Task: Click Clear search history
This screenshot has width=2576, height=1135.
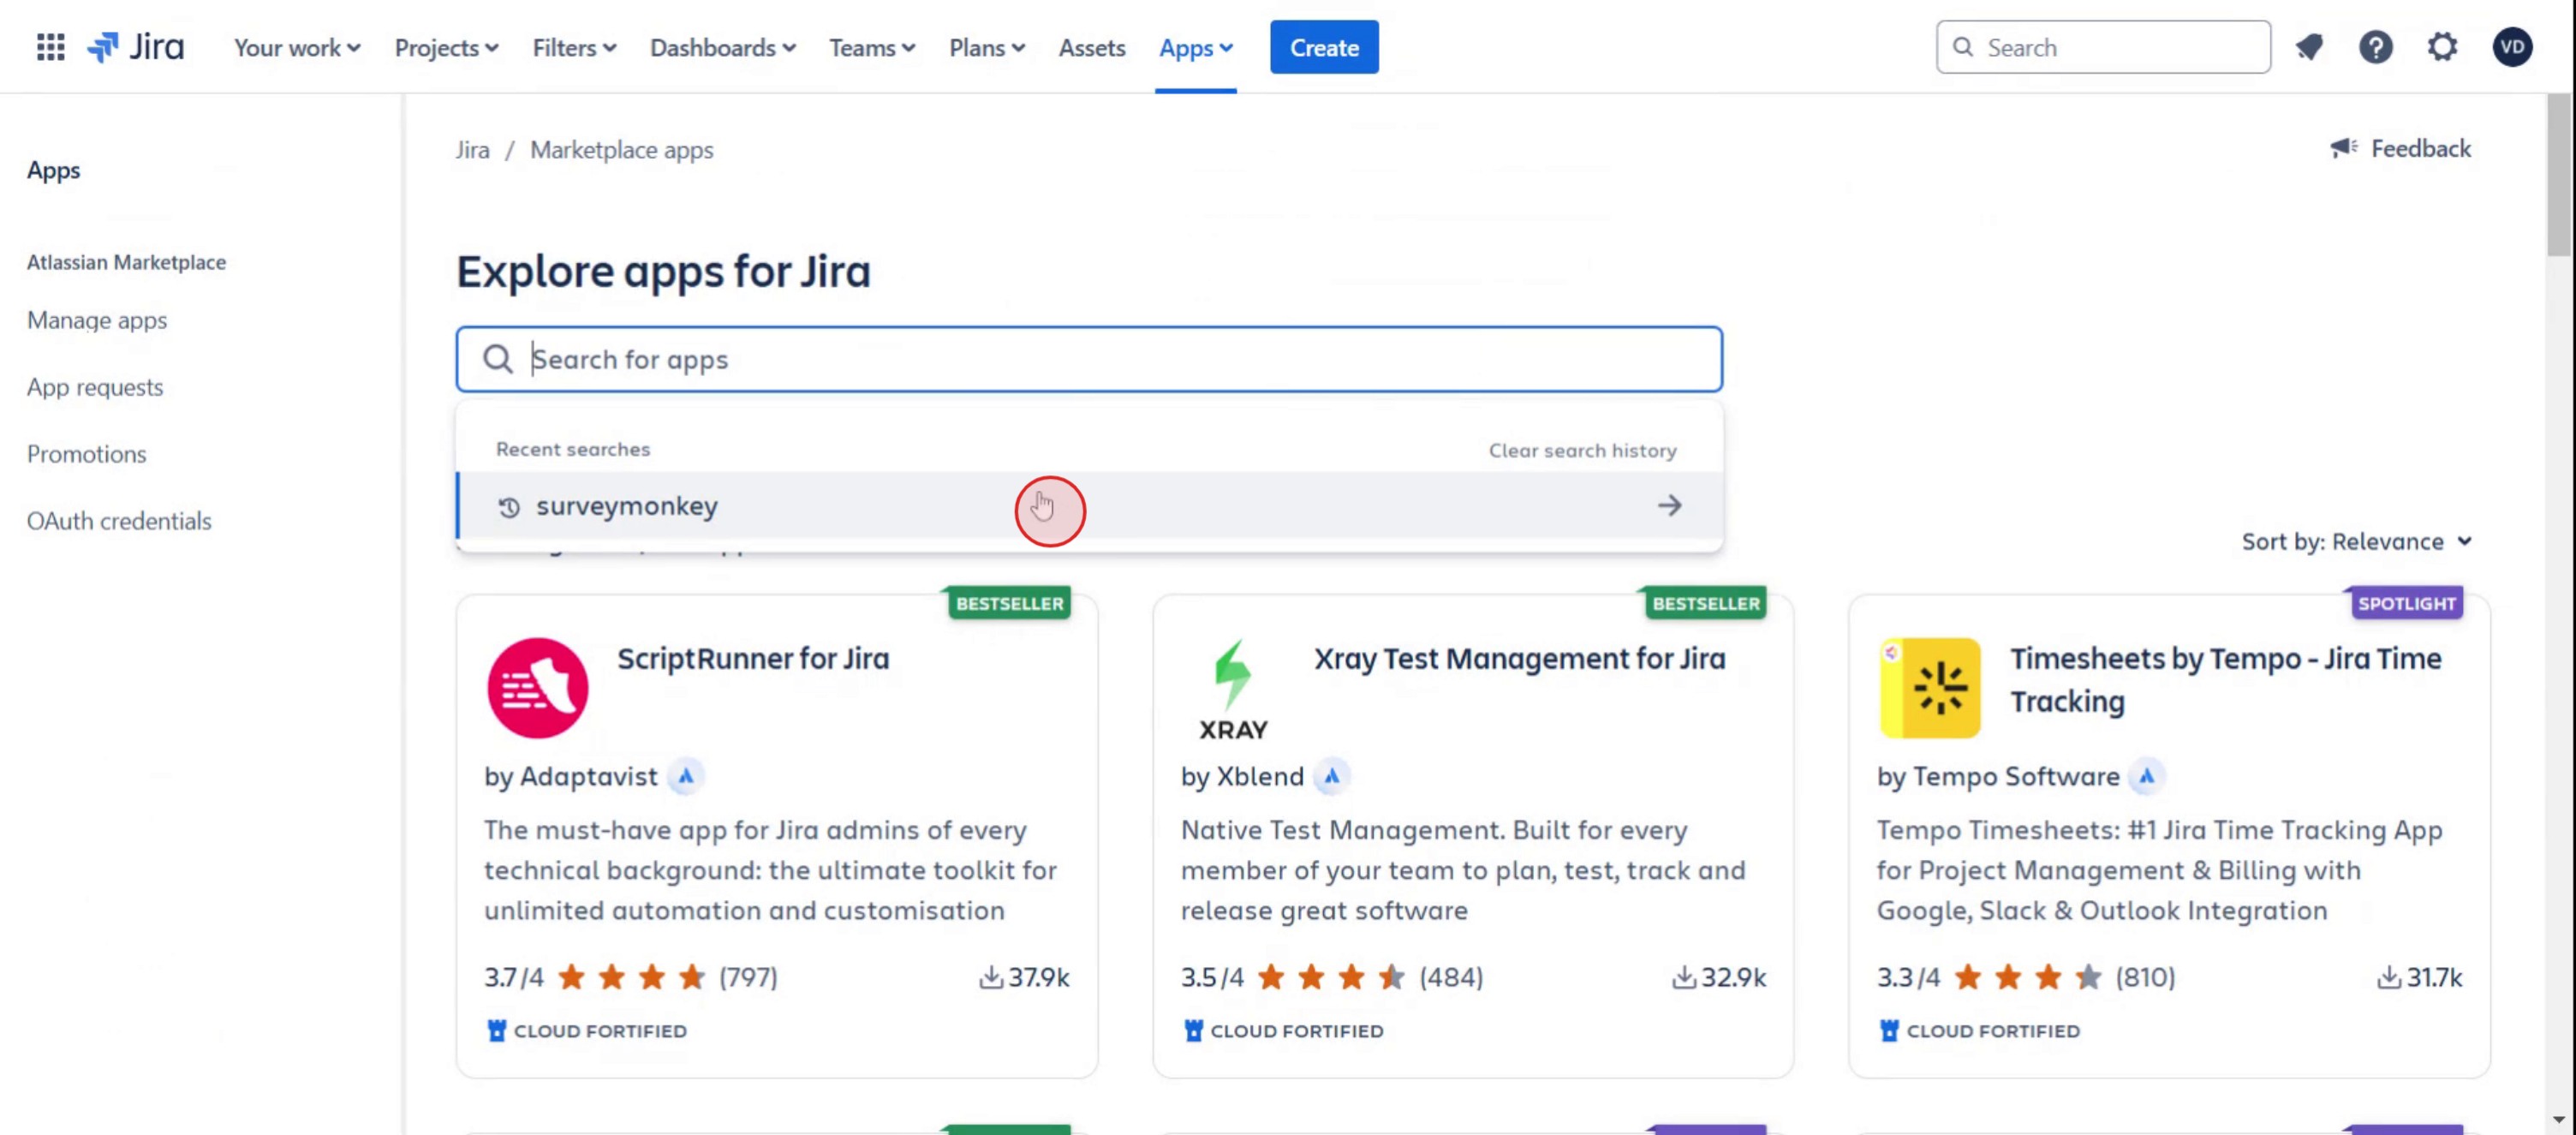Action: (x=1582, y=450)
